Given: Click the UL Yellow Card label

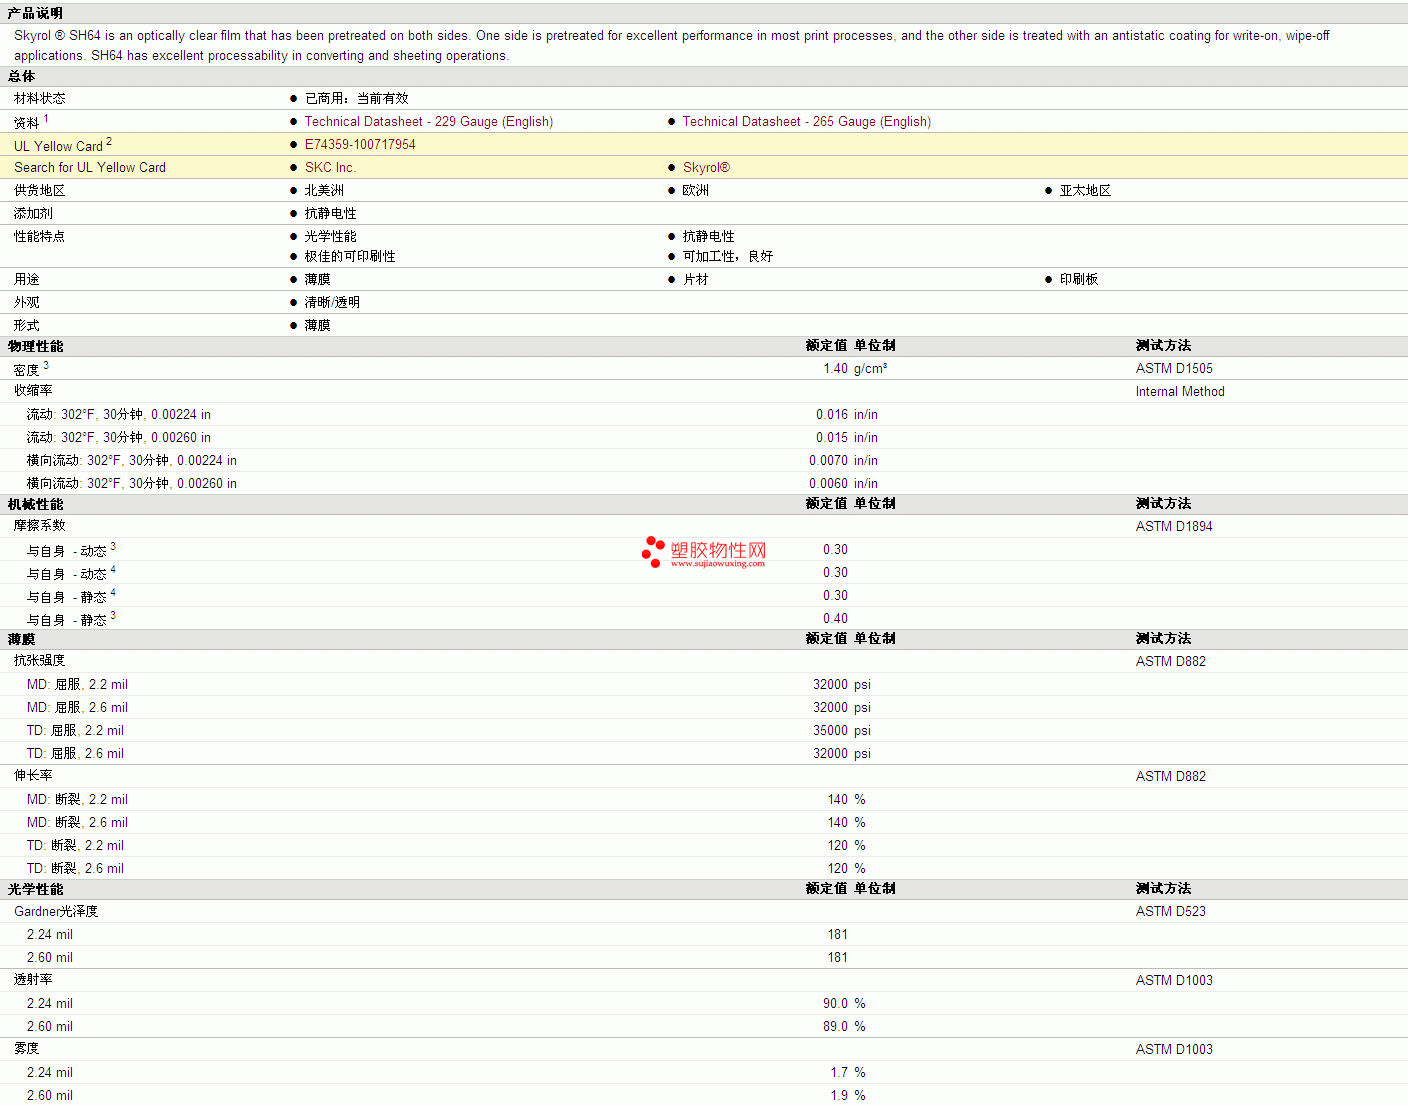Looking at the screenshot, I should tap(59, 146).
